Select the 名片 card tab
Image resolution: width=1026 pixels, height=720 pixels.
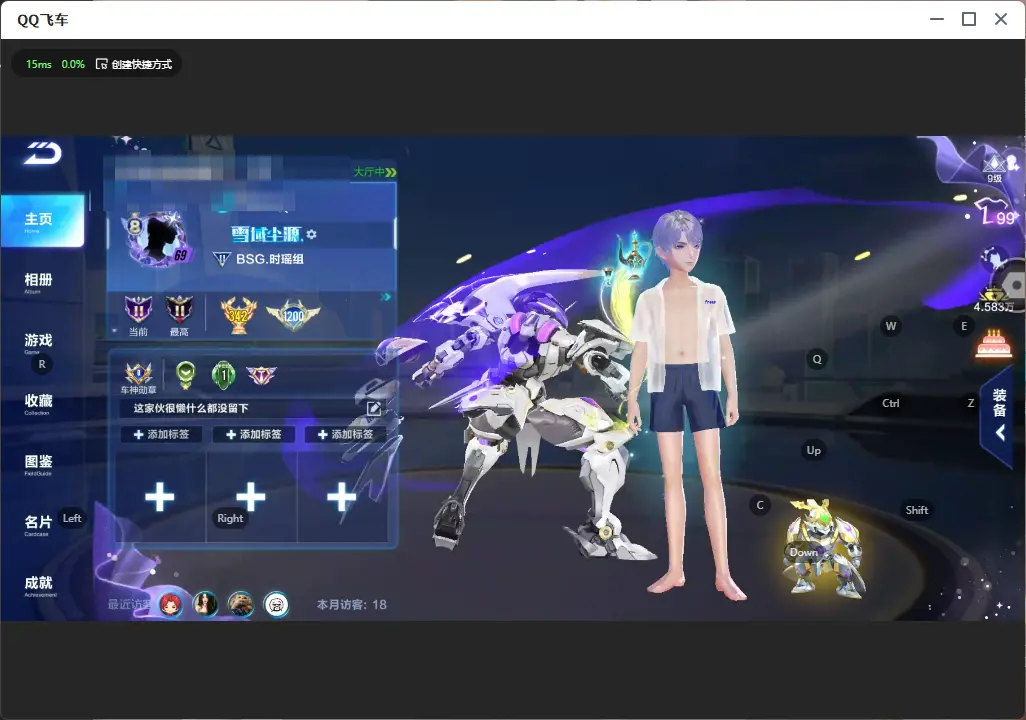pyautogui.click(x=37, y=525)
